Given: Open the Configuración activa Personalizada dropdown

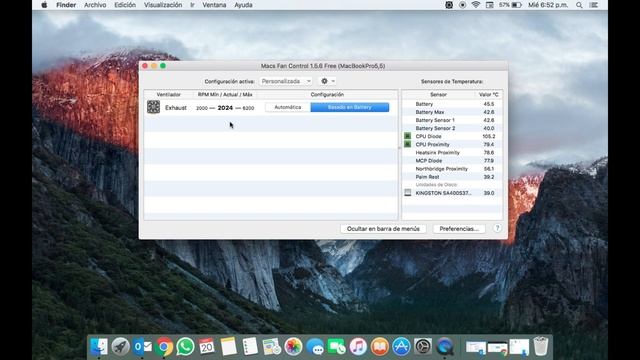Looking at the screenshot, I should 286,81.
